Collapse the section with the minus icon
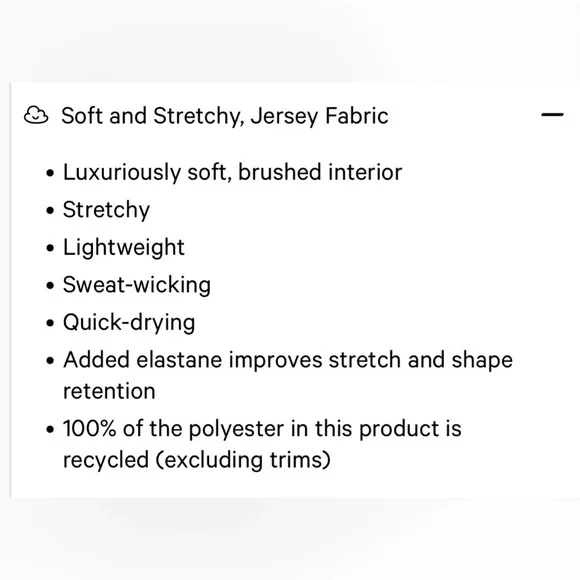Viewport: 580px width, 580px height. point(552,115)
